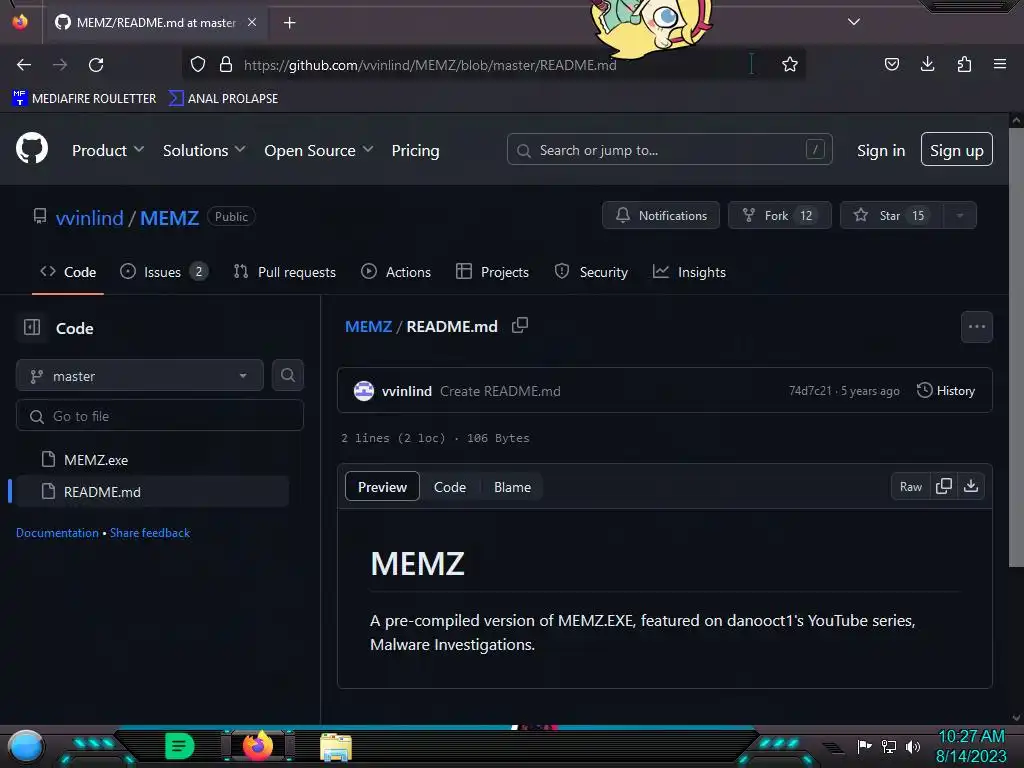Click the volume speaker tray icon
Screen dimensions: 1024x768
(913, 746)
